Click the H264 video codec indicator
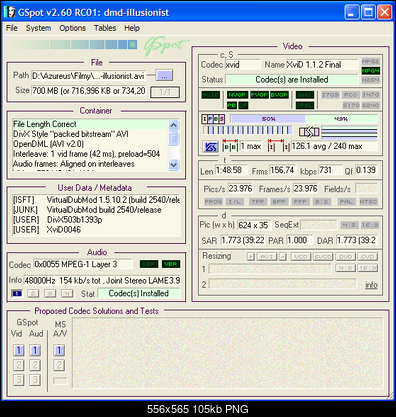Image resolution: width=396 pixels, height=417 pixels. click(370, 80)
